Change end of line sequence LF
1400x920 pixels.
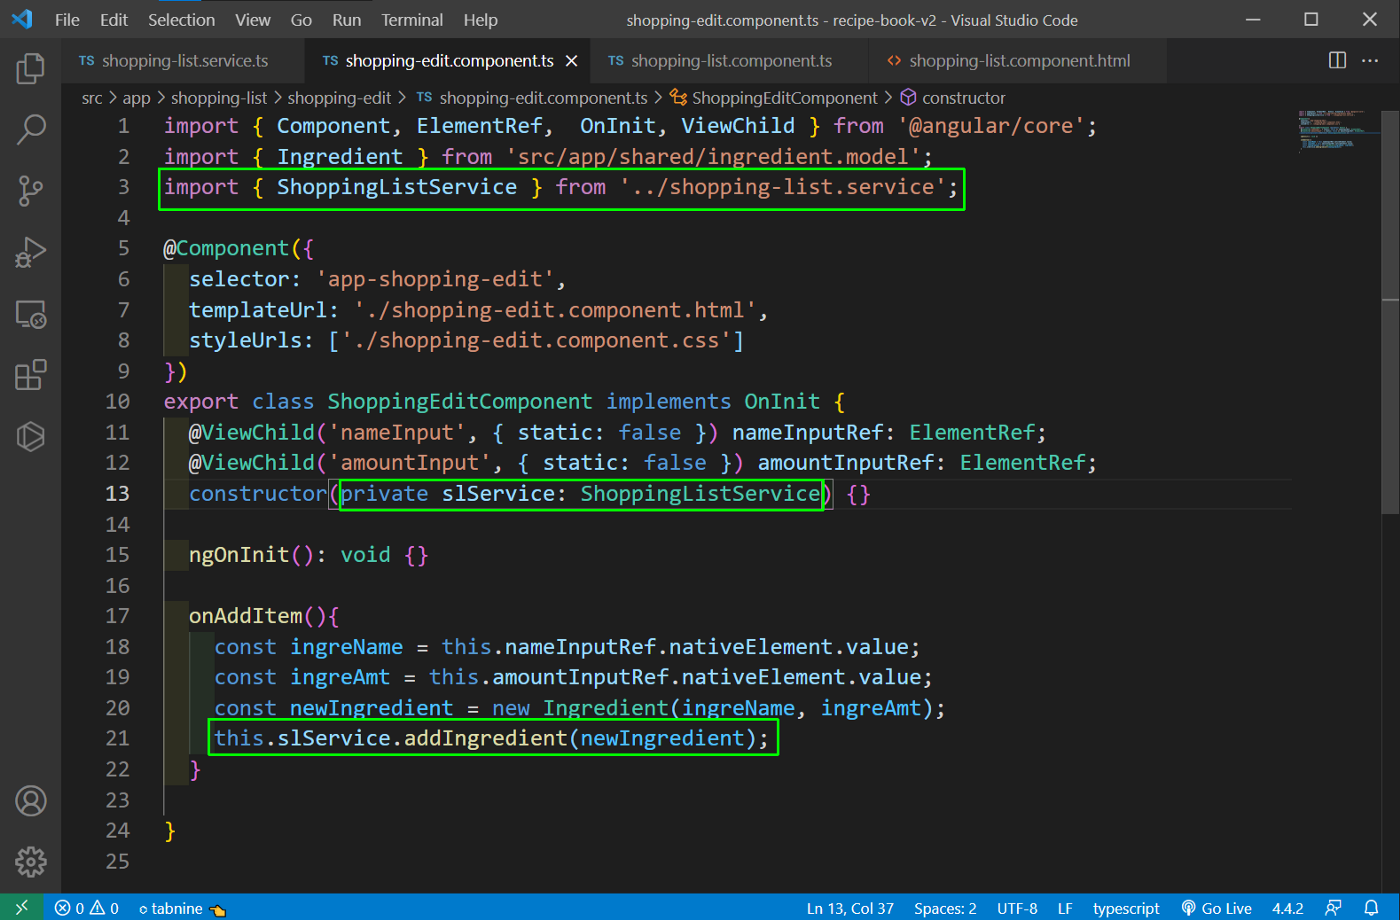point(1065,908)
